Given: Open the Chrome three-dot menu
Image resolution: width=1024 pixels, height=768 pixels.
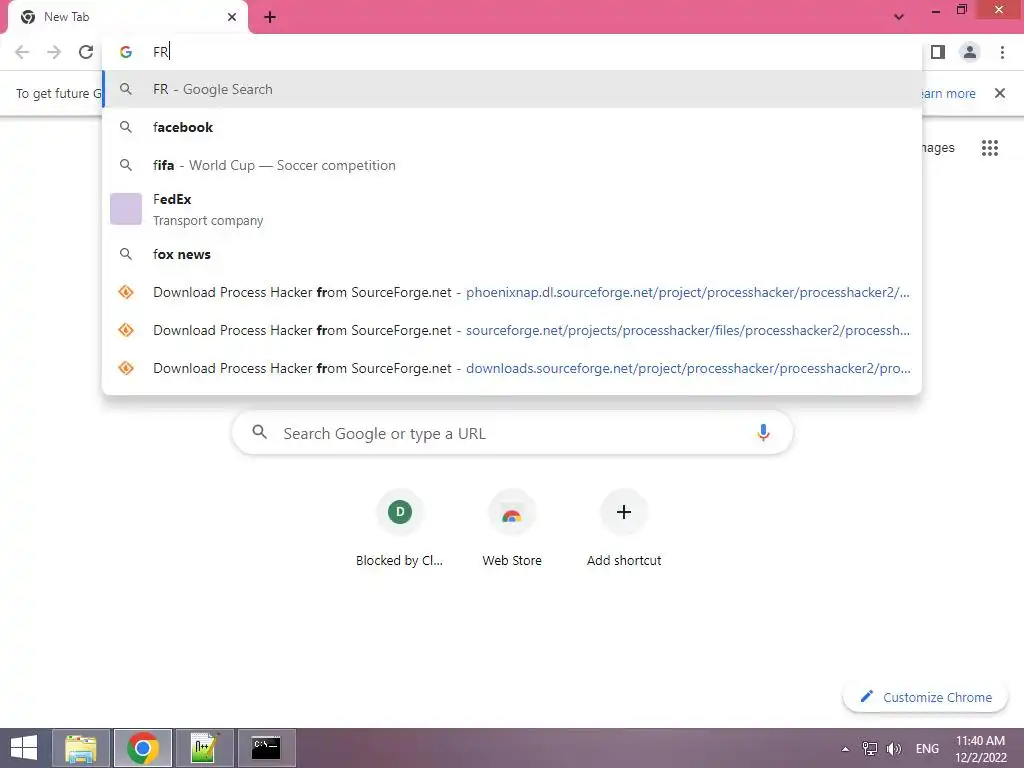Looking at the screenshot, I should tap(1002, 52).
